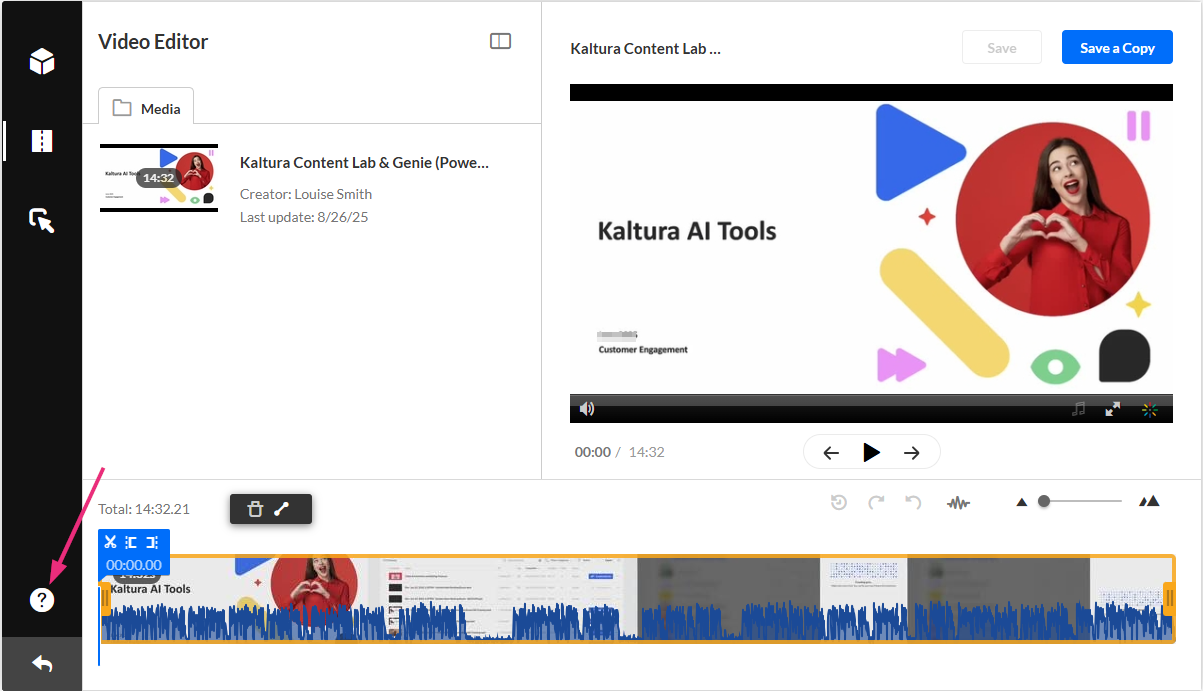Click 'Last update: 8/26/25' text
The width and height of the screenshot is (1203, 691).
pos(304,217)
